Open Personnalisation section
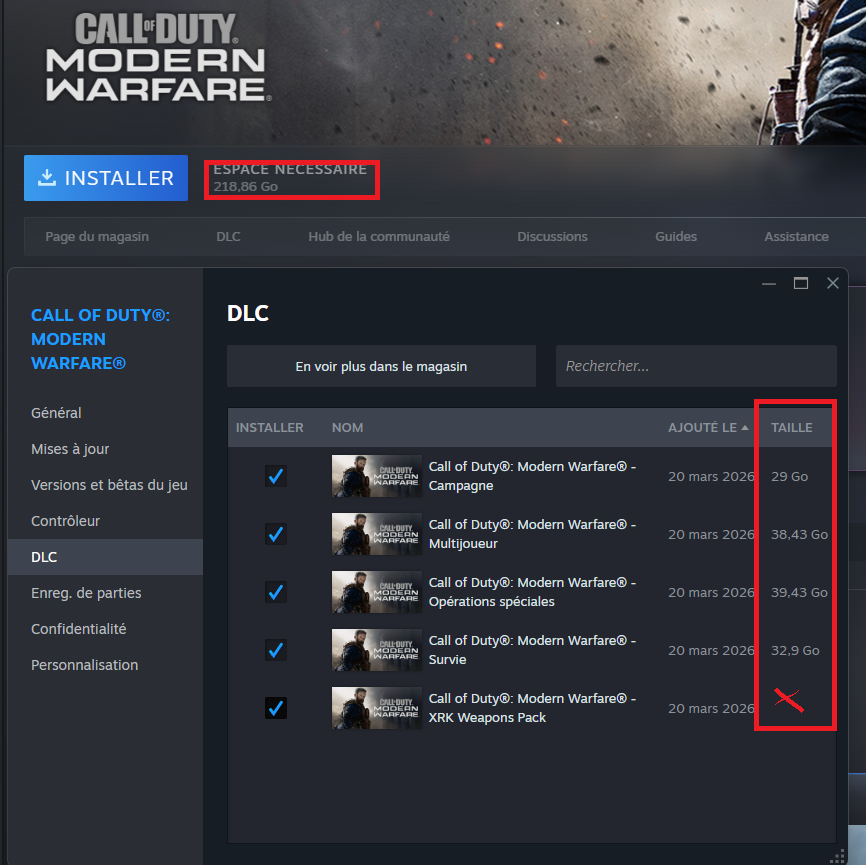Screen dimensions: 866x865 click(85, 664)
